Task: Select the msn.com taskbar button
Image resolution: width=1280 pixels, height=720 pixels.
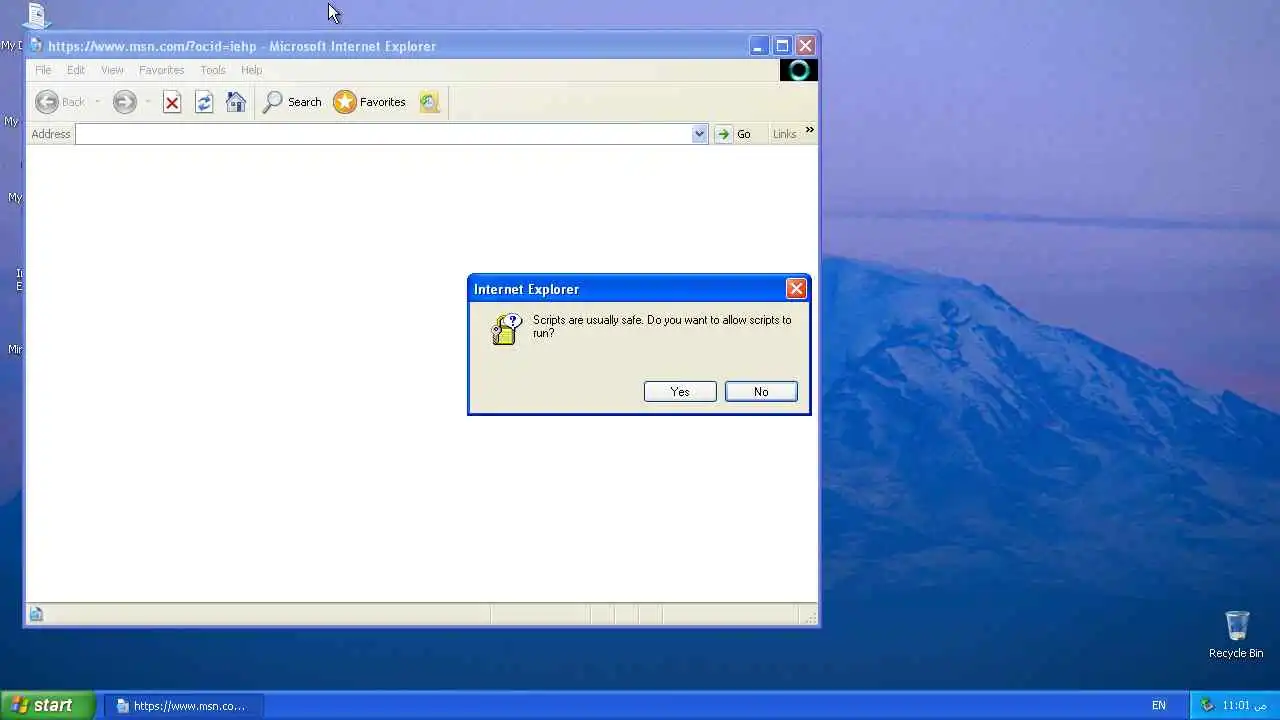Action: (x=184, y=706)
